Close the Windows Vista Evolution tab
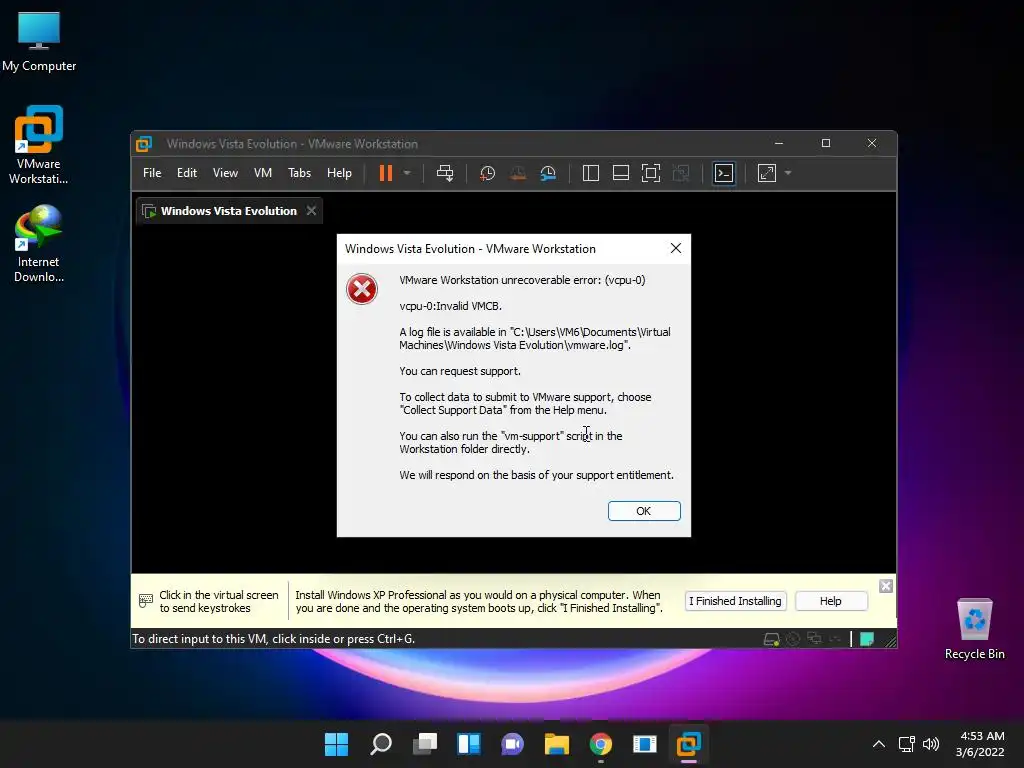 click(x=312, y=210)
